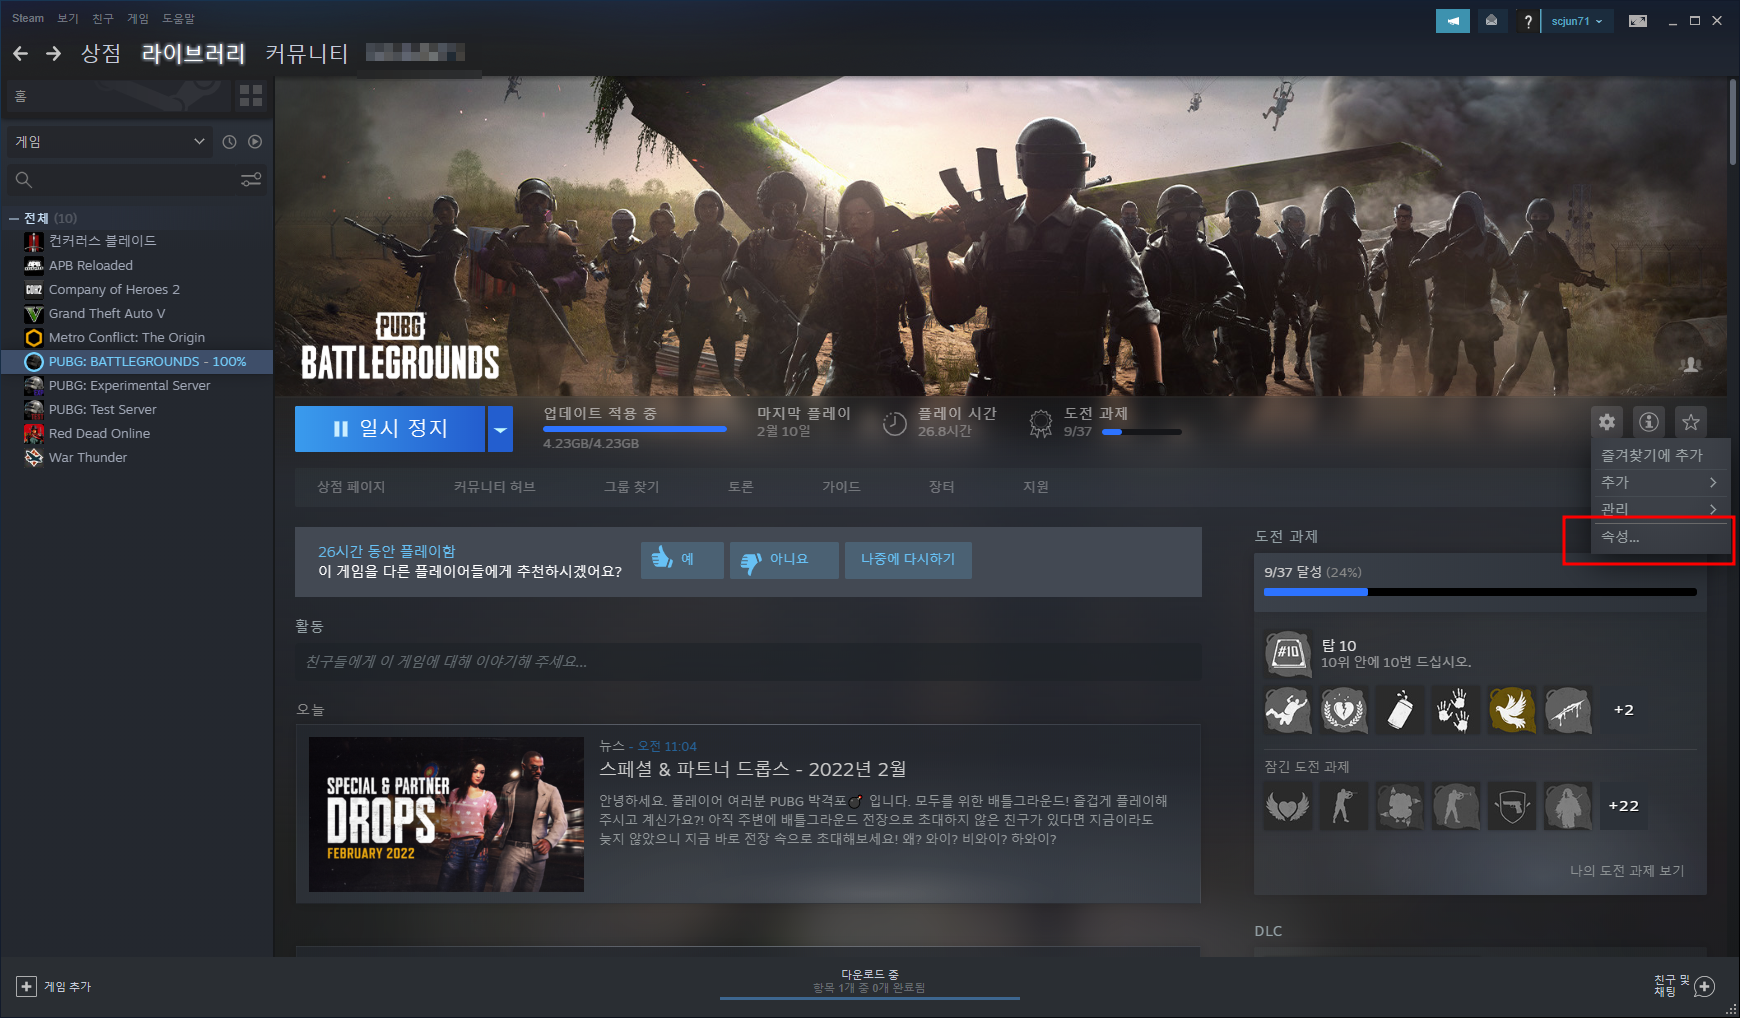
Task: Click the 예 recommend button
Action: (682, 560)
